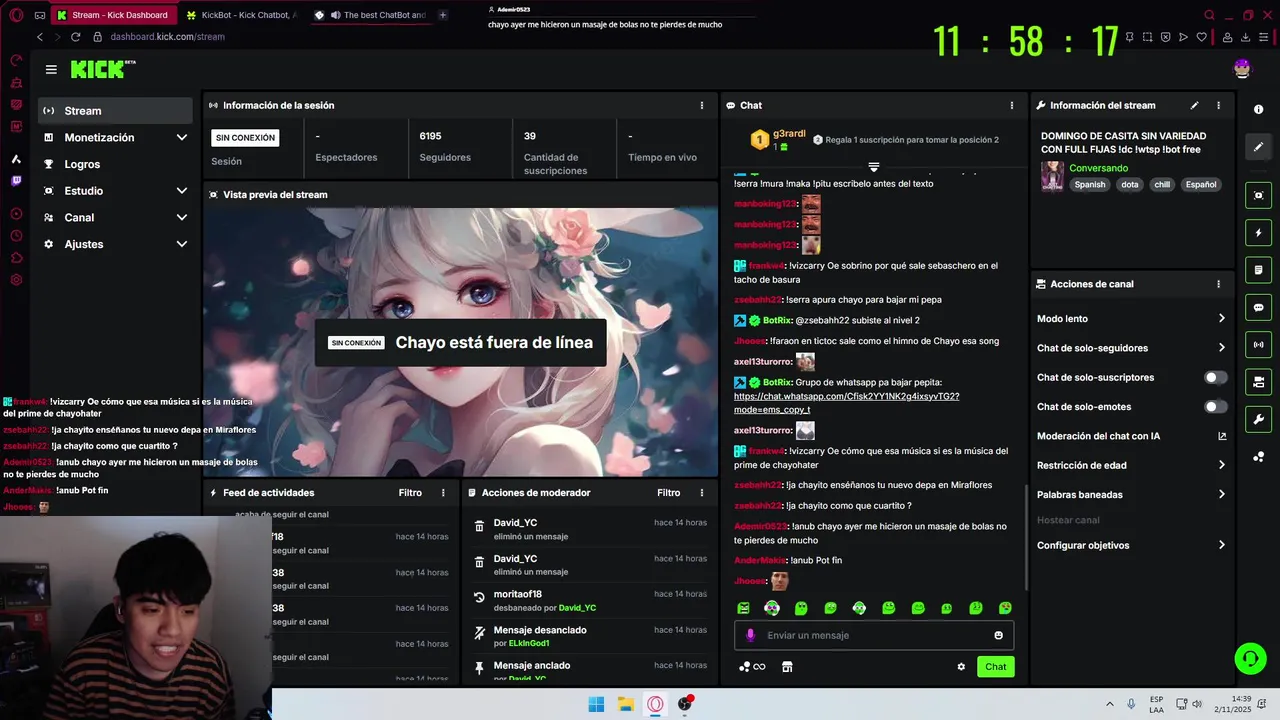Open Acciones de moderador three-dot menu
1280x720 pixels.
[x=701, y=493]
